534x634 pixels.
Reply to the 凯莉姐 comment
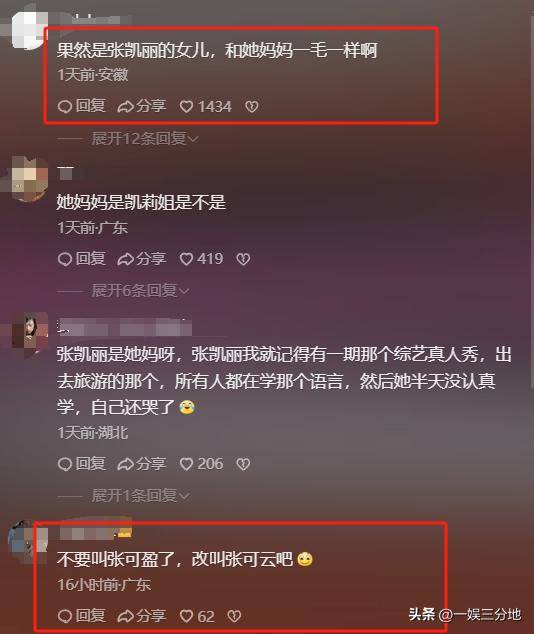82,259
